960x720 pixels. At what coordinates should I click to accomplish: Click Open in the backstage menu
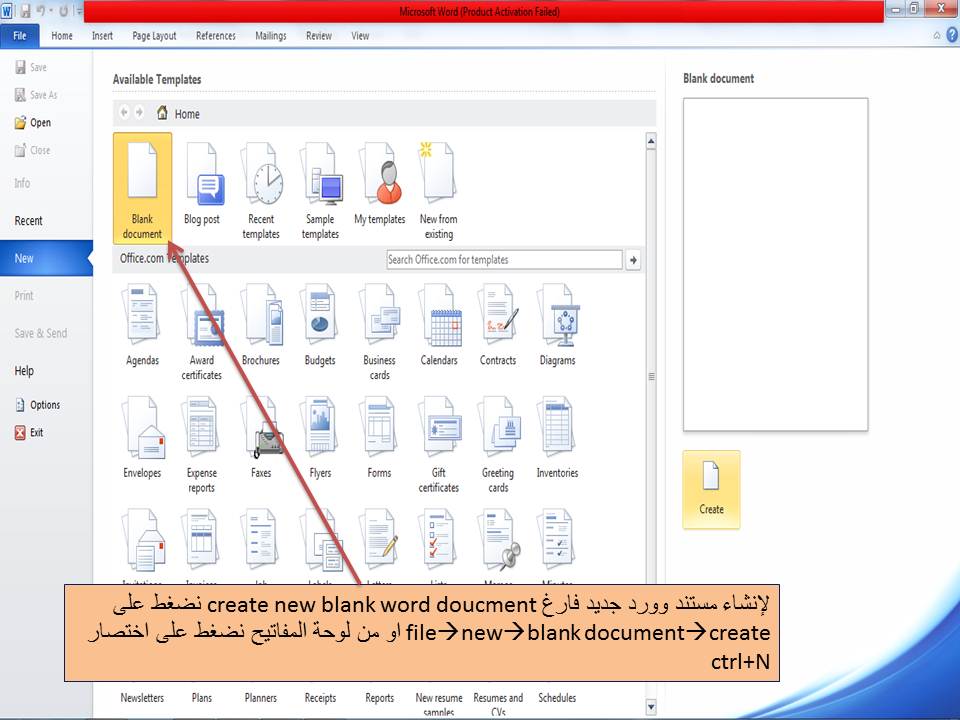pyautogui.click(x=33, y=122)
